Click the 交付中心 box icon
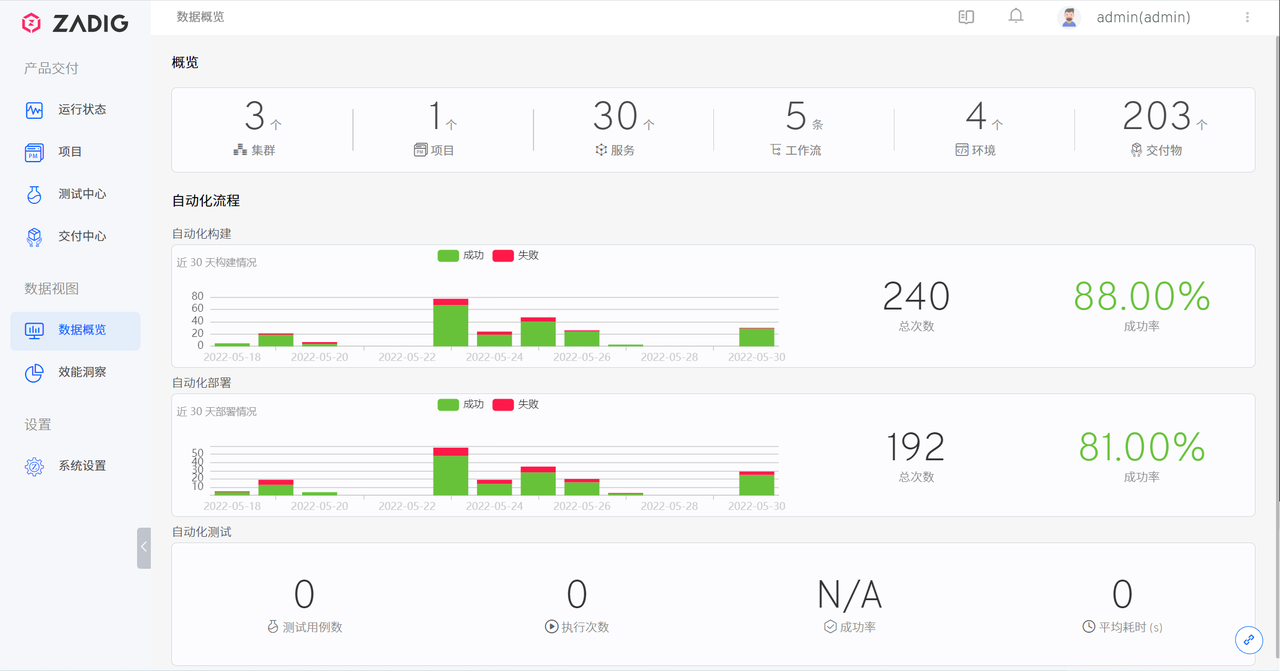Image resolution: width=1280 pixels, height=671 pixels. coord(34,237)
